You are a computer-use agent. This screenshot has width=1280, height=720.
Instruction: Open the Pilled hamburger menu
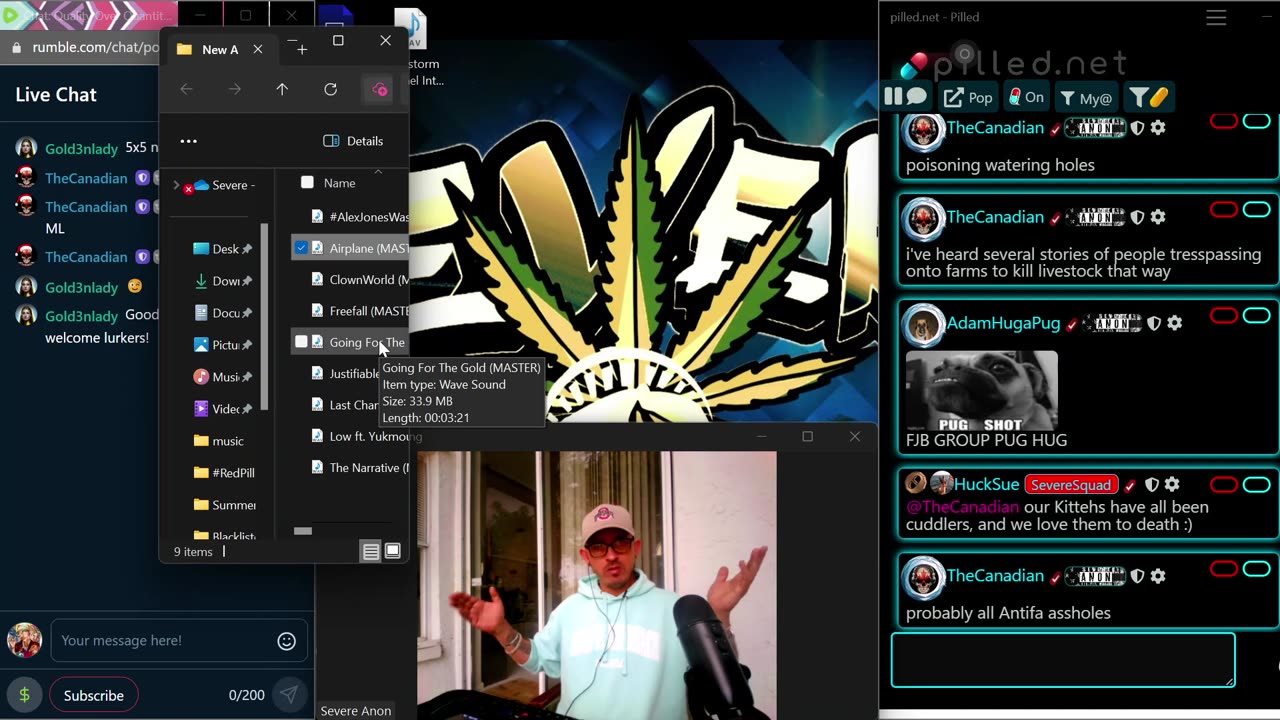tap(1216, 18)
